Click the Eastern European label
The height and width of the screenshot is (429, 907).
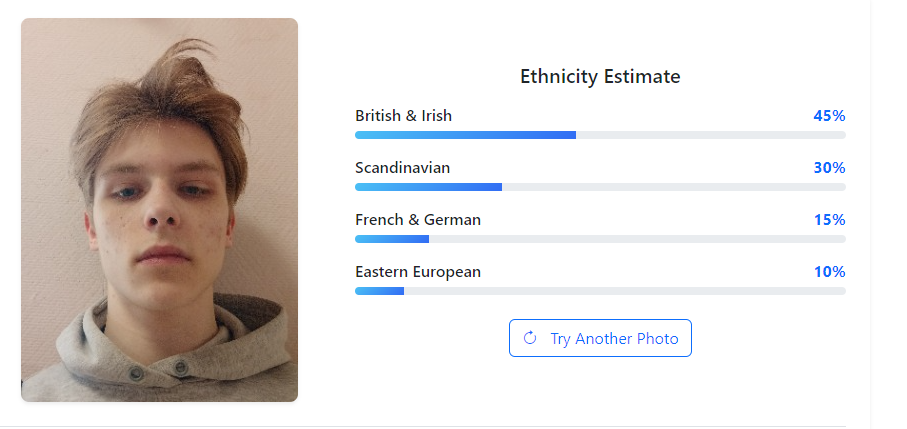[x=418, y=272]
